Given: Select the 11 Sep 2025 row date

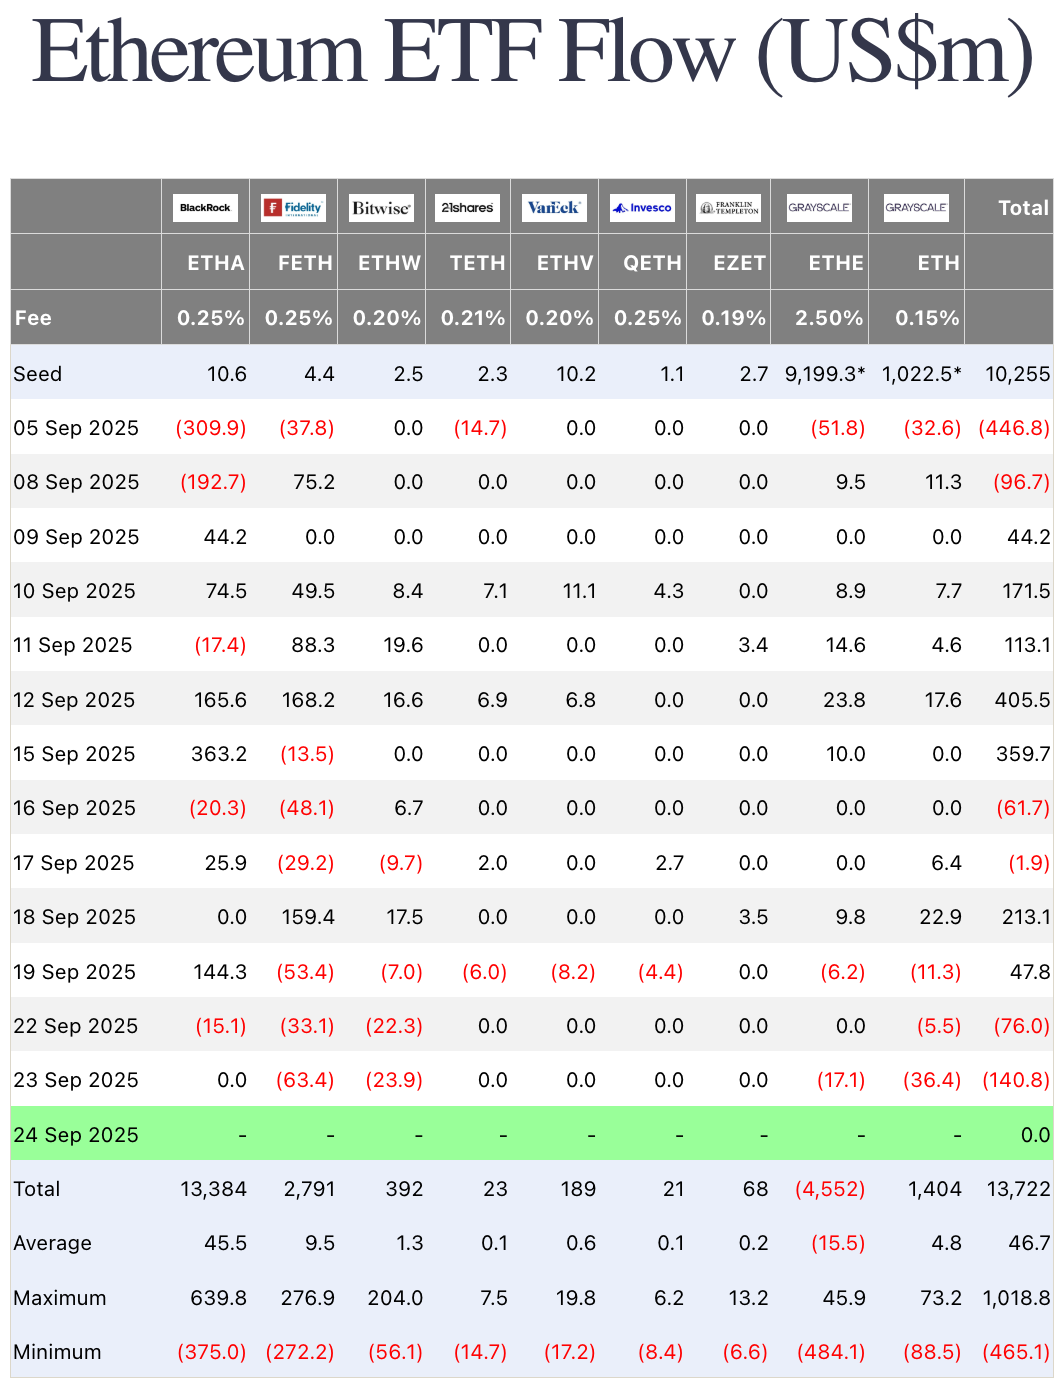Looking at the screenshot, I should (x=73, y=645).
